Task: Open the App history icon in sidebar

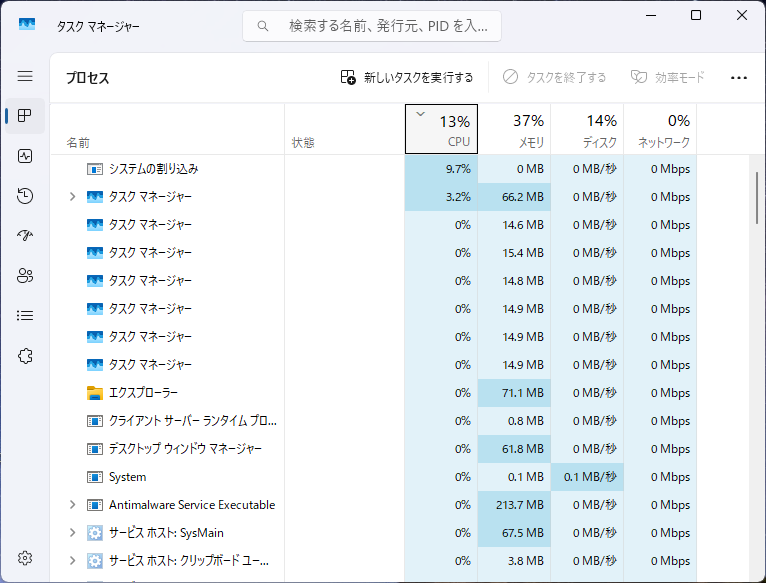Action: pos(25,196)
